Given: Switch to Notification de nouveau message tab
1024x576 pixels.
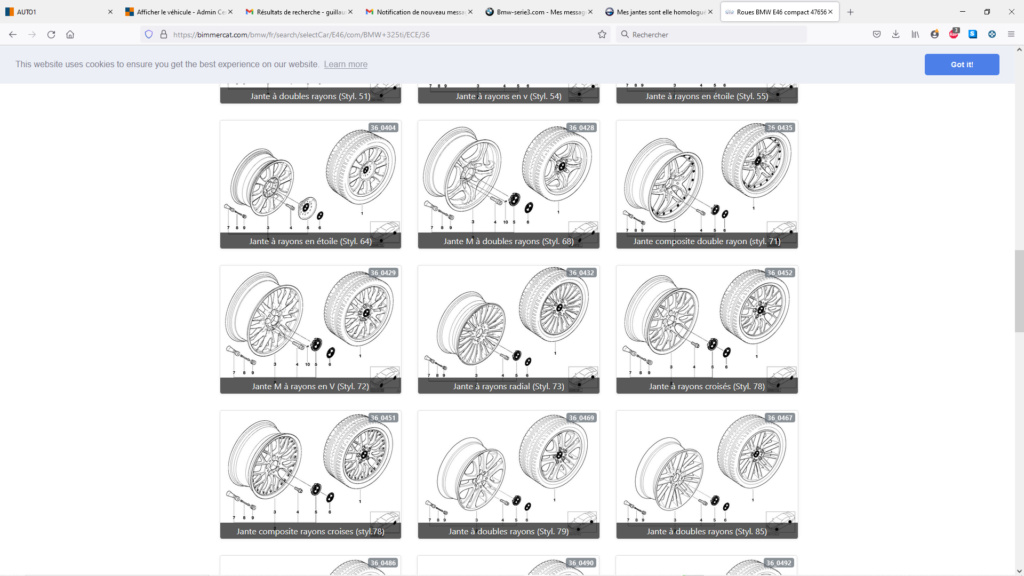Looking at the screenshot, I should [419, 12].
